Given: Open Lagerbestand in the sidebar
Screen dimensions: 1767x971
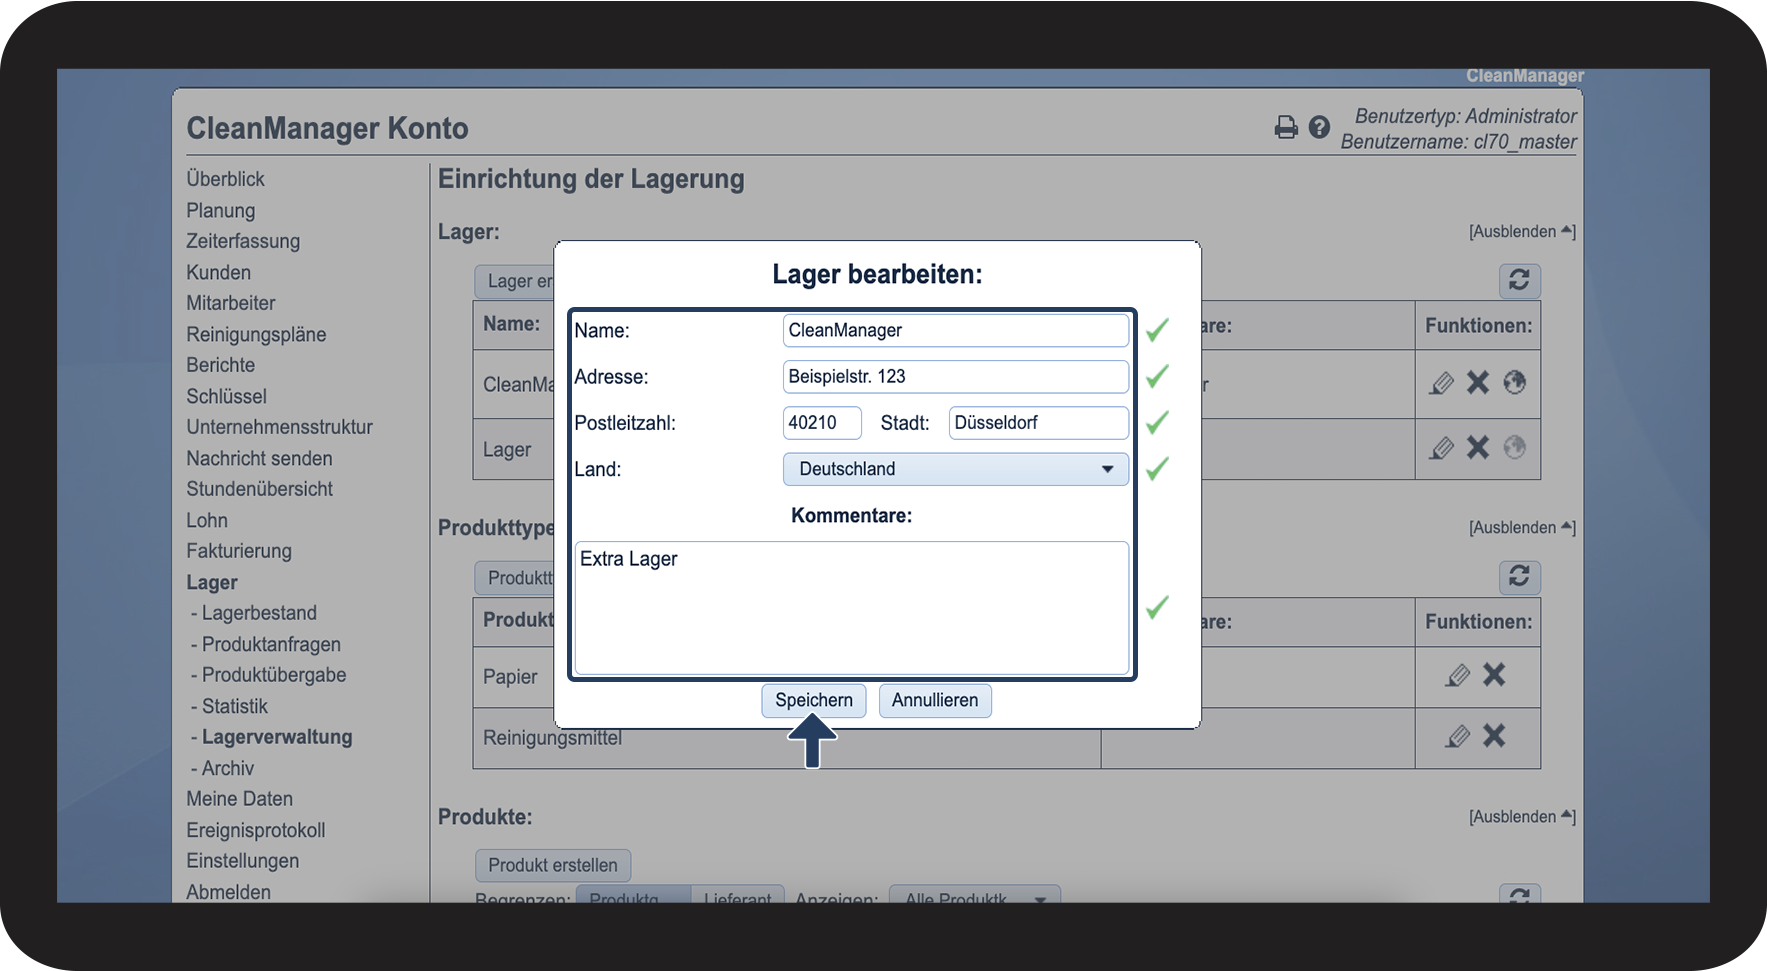Looking at the screenshot, I should tap(259, 613).
